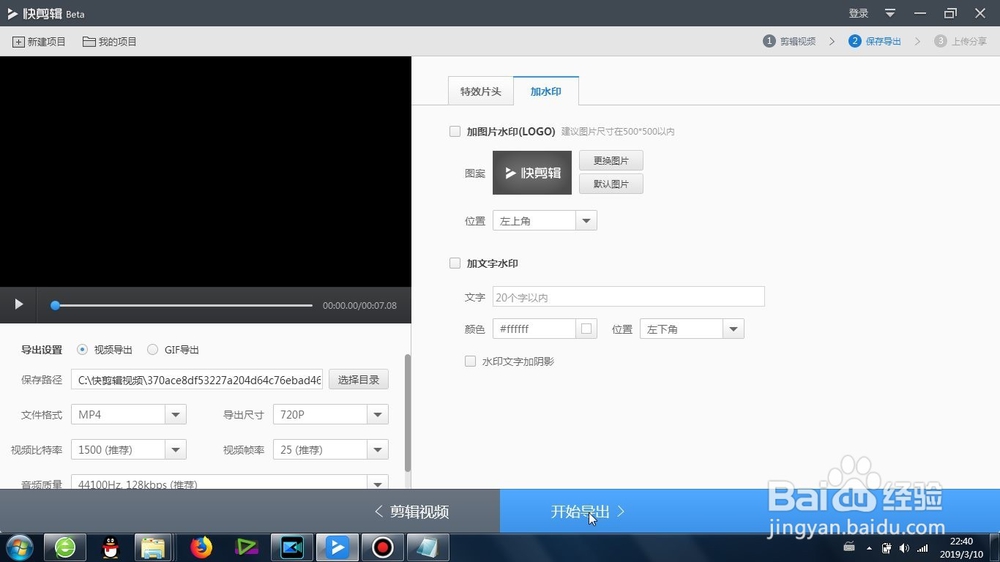Click the watermark text input field
Screen dimensions: 1000x562
[x=628, y=297]
